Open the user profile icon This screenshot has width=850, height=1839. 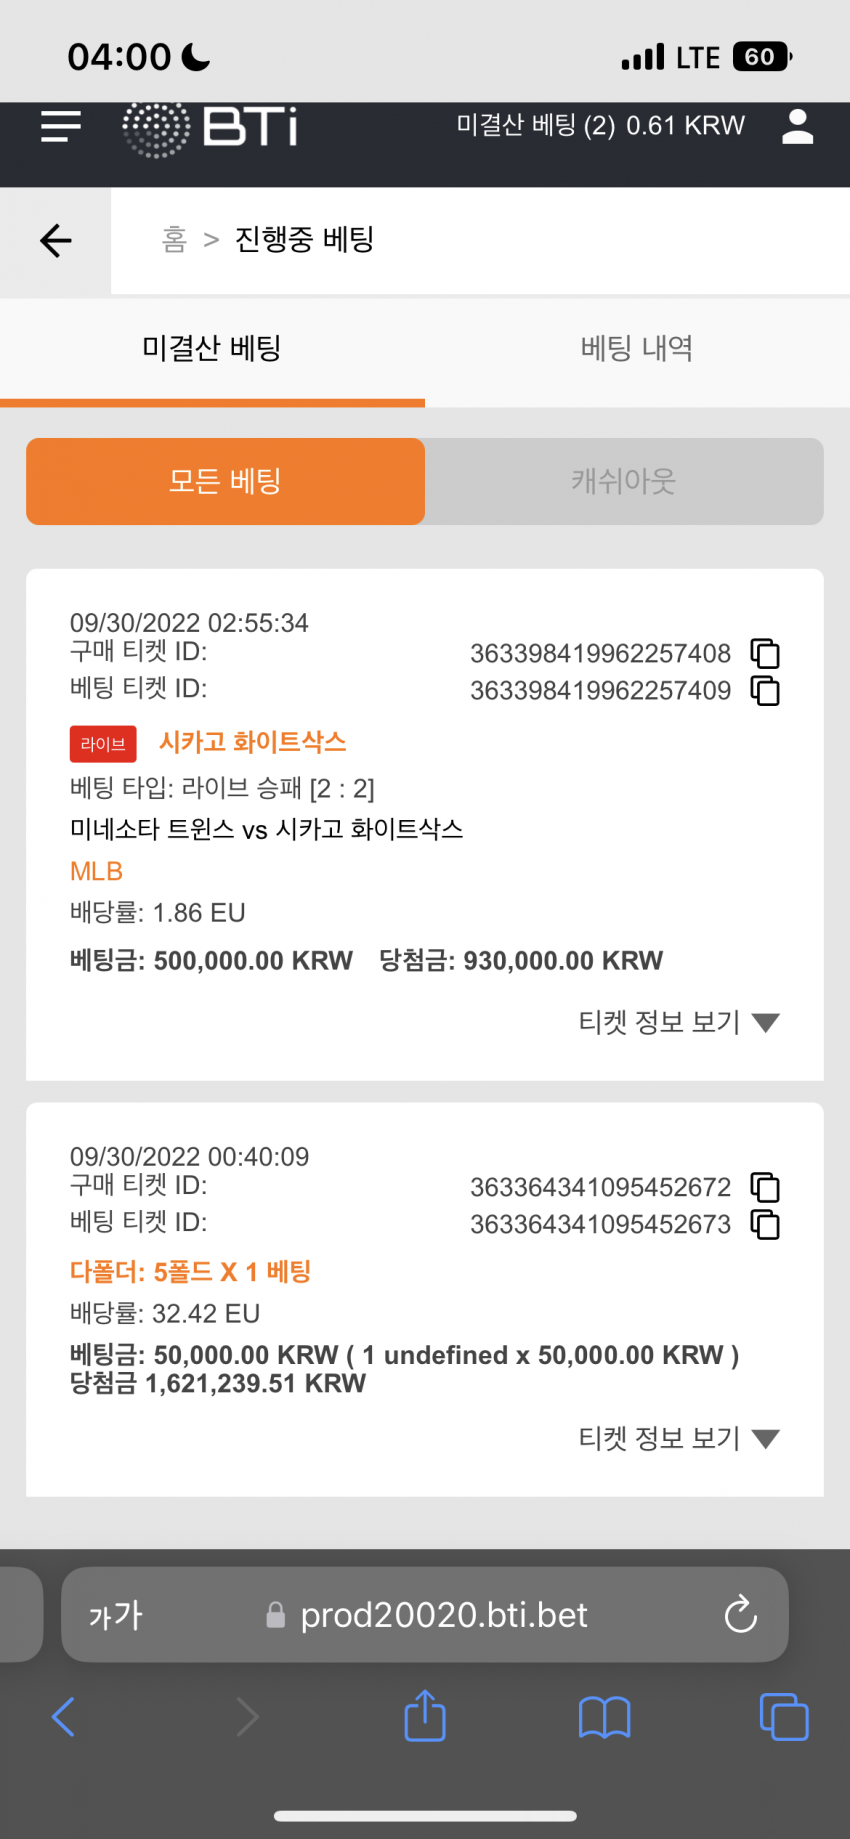(797, 127)
